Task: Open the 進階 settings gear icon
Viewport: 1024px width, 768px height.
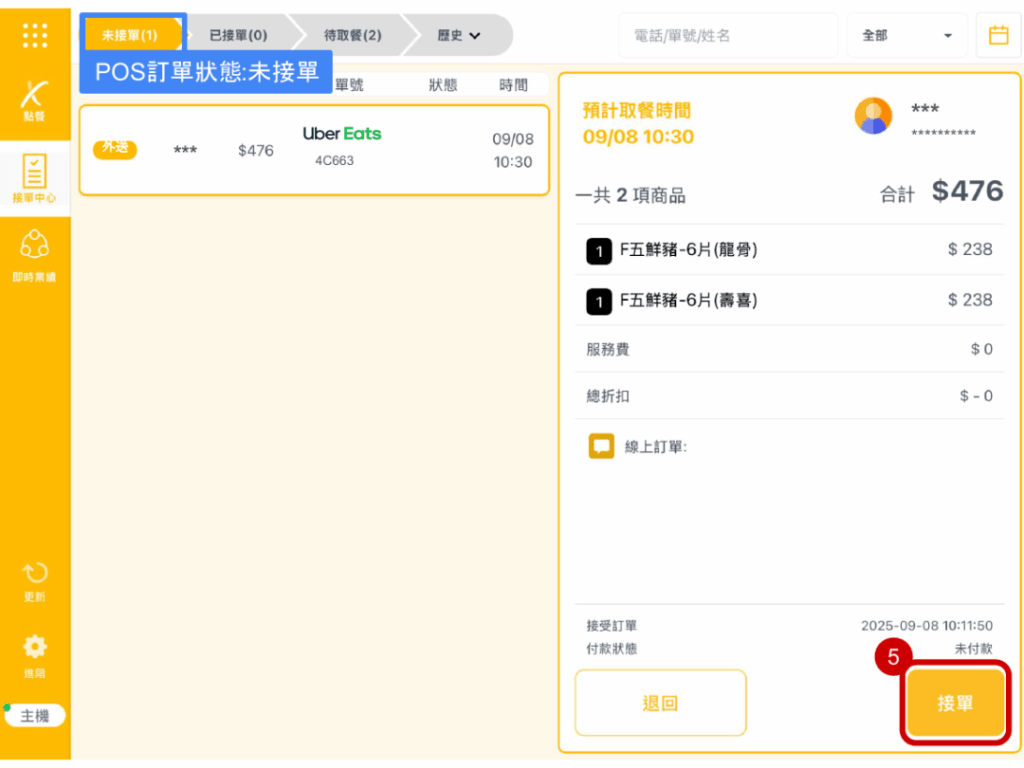Action: pyautogui.click(x=35, y=652)
